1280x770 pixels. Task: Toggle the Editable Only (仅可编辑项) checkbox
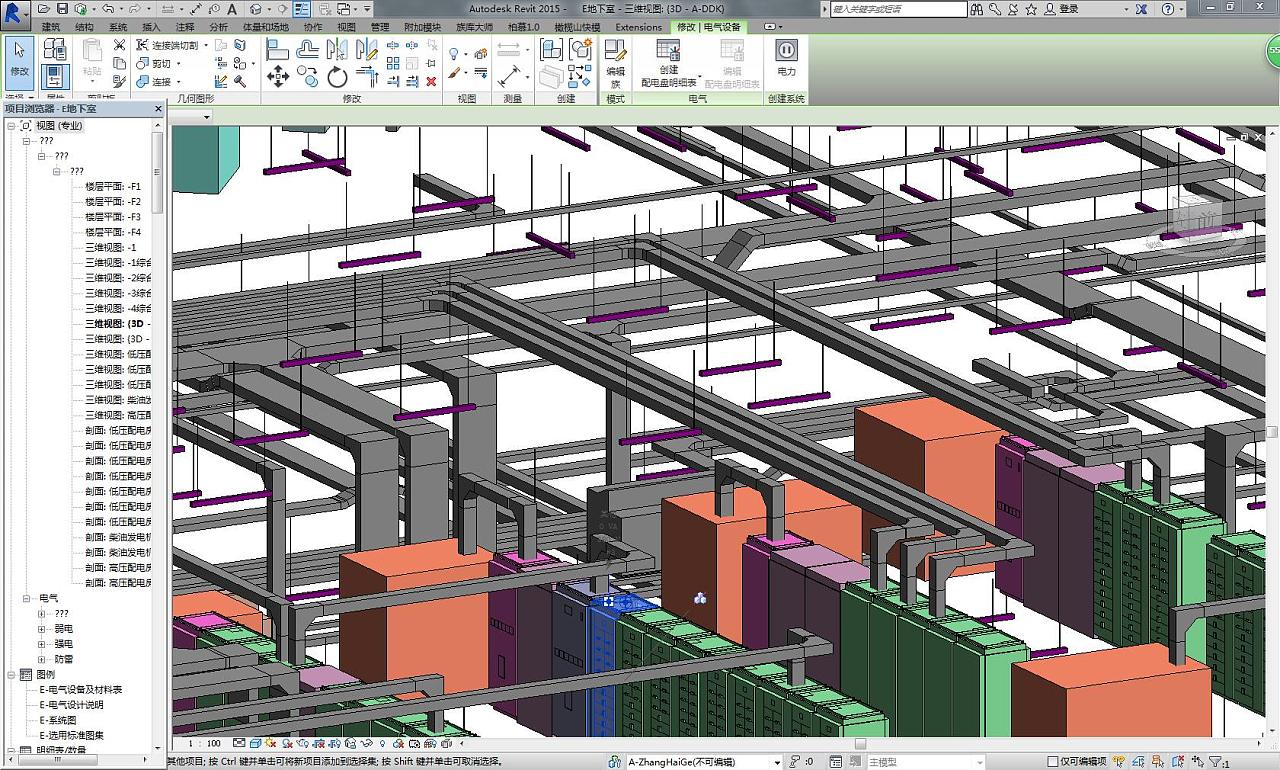coord(1052,762)
